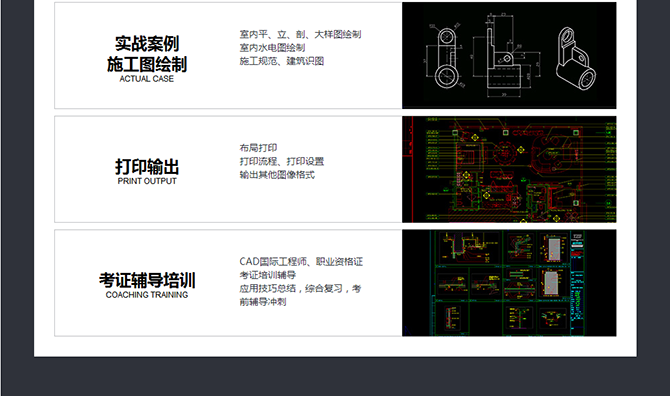Click the 考证培训辅导 text line
Screen dimensions: 670x396
pos(267,275)
